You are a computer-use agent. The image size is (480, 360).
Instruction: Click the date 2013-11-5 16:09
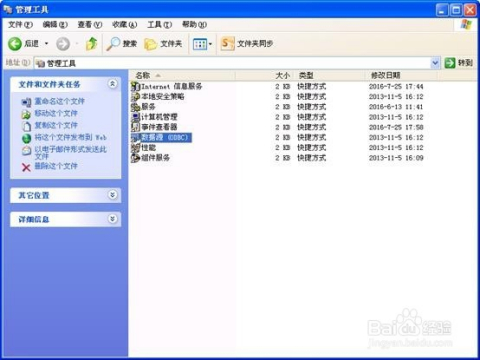(396, 158)
